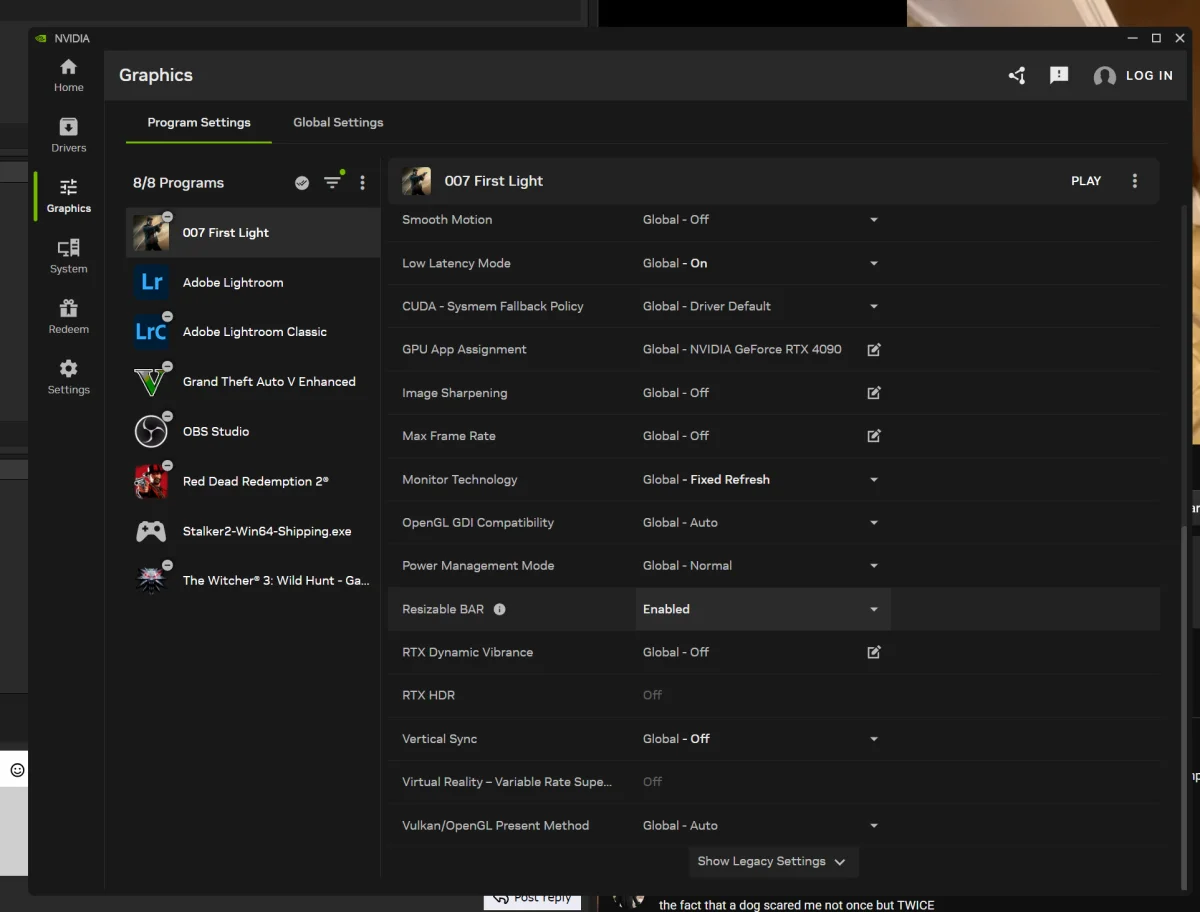Viewport: 1200px width, 912px height.
Task: Click the Resizable BAR info icon
Action: [x=500, y=609]
